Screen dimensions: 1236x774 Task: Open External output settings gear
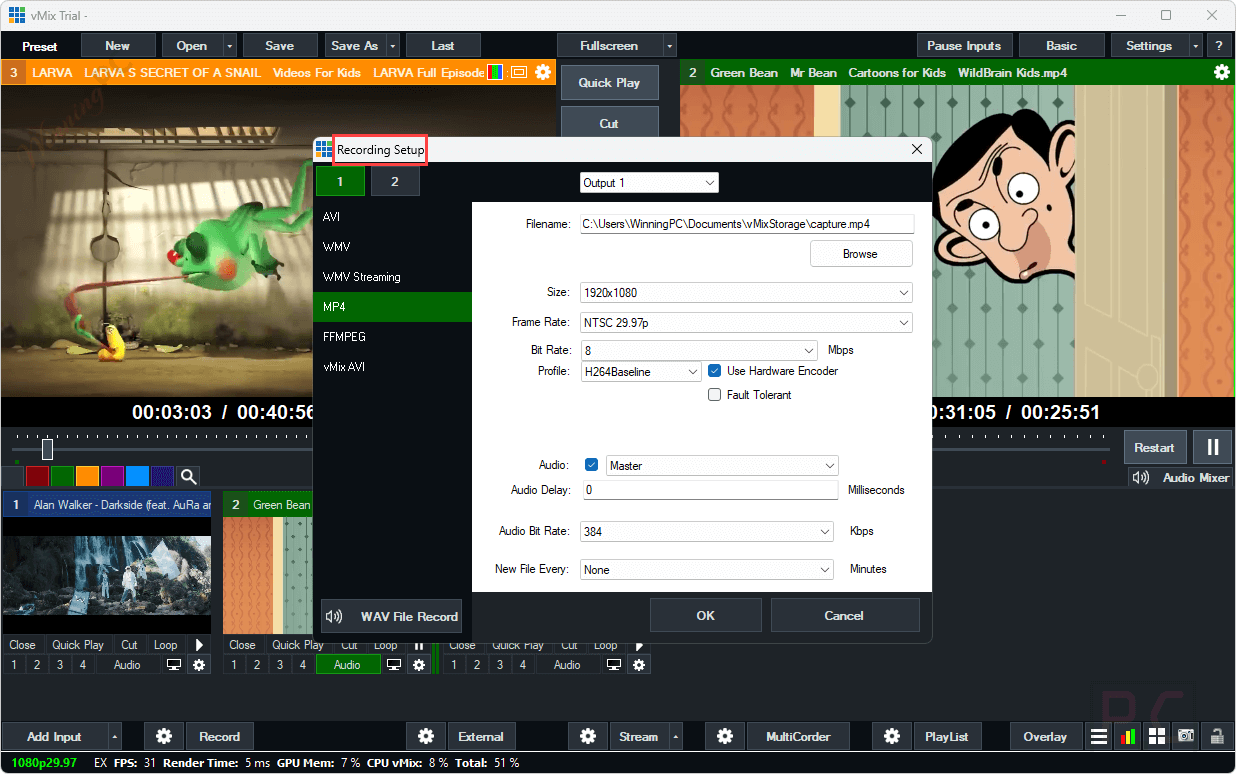point(426,737)
